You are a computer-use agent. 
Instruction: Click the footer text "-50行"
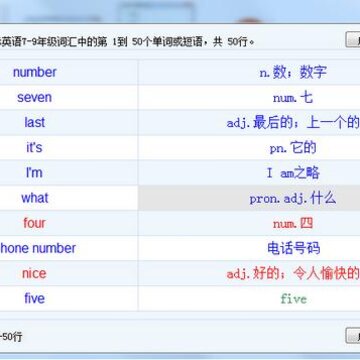pyautogui.click(x=11, y=337)
